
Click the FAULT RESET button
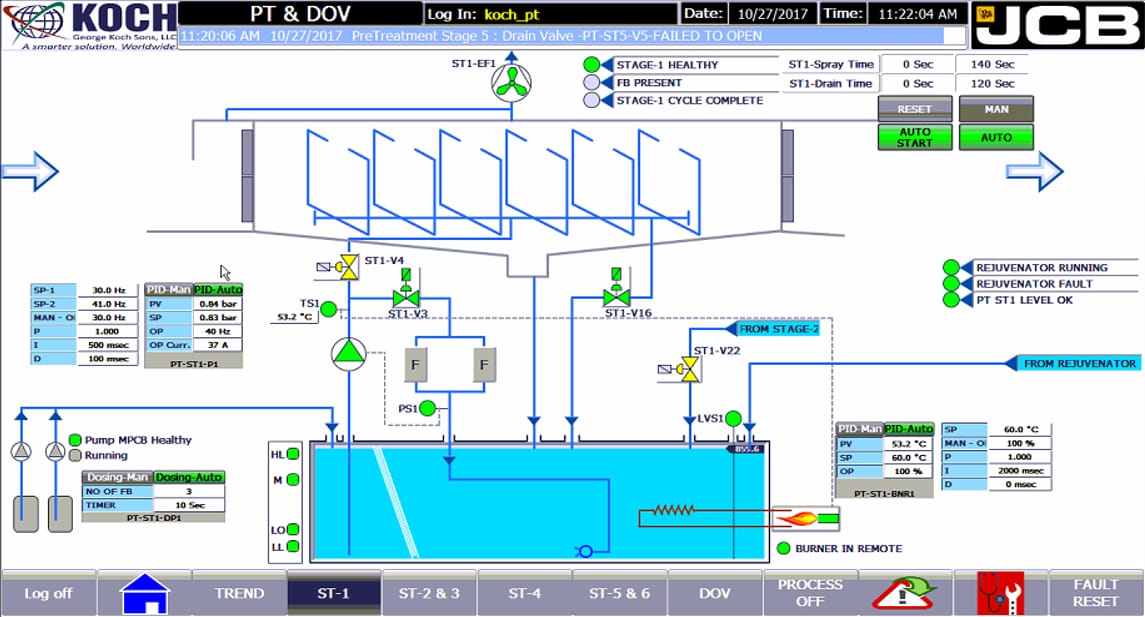click(1095, 594)
